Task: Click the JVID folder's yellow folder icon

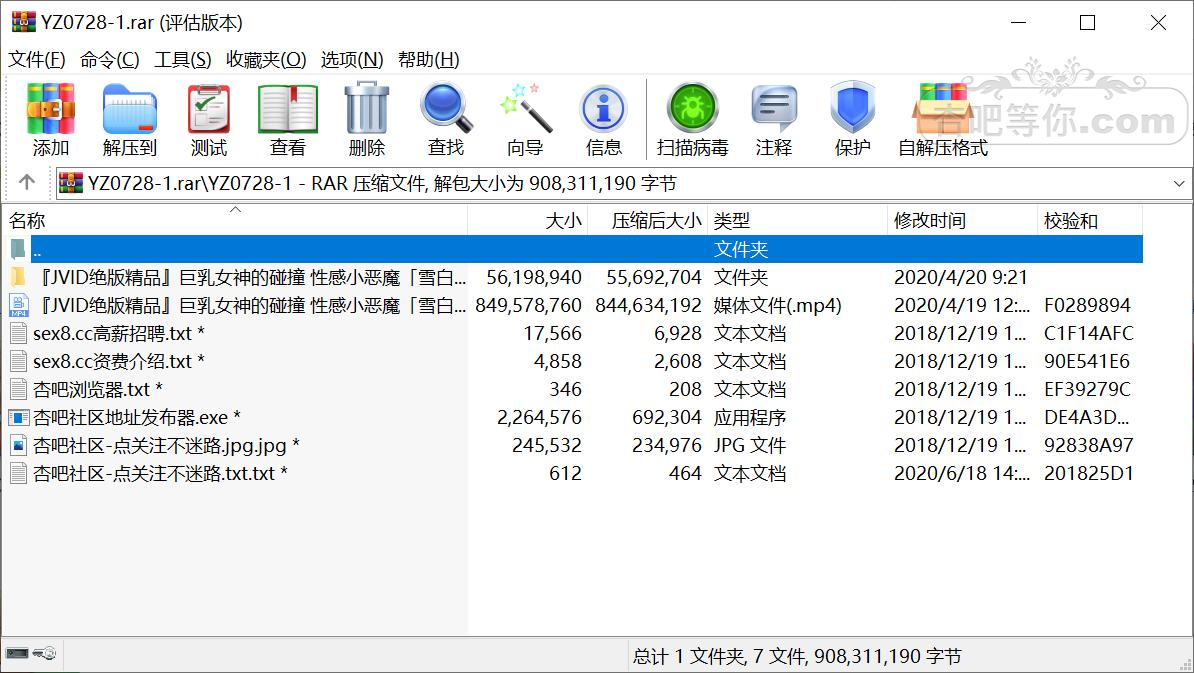Action: click(18, 277)
